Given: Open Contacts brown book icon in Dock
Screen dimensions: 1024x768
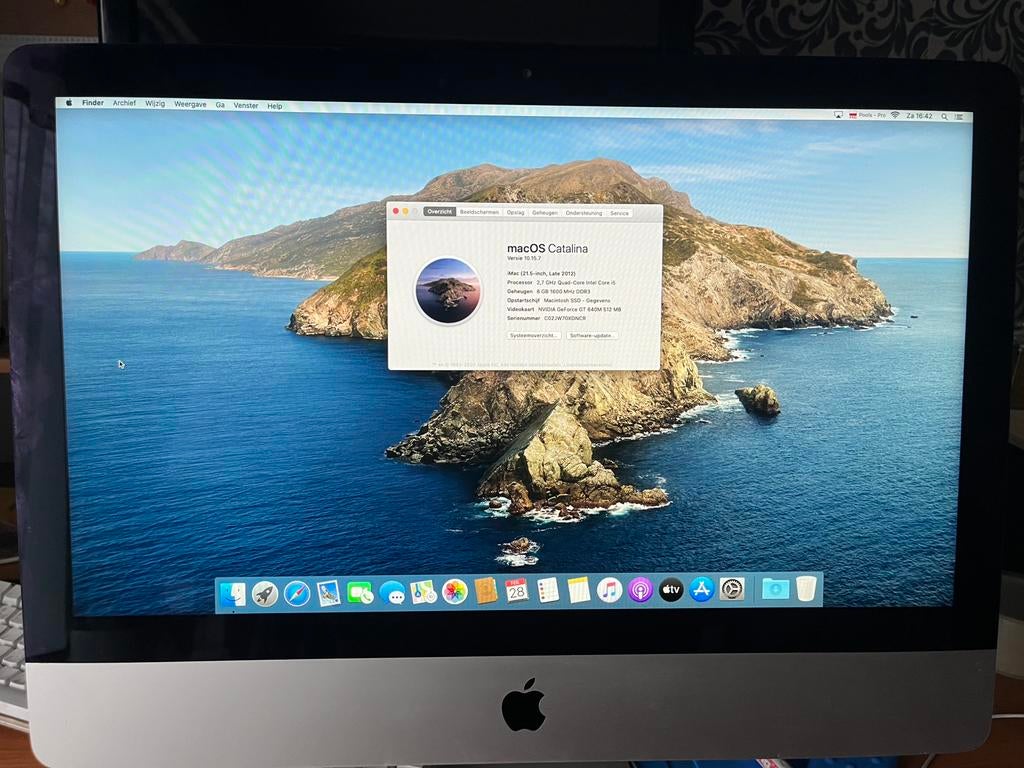Looking at the screenshot, I should pos(486,591).
